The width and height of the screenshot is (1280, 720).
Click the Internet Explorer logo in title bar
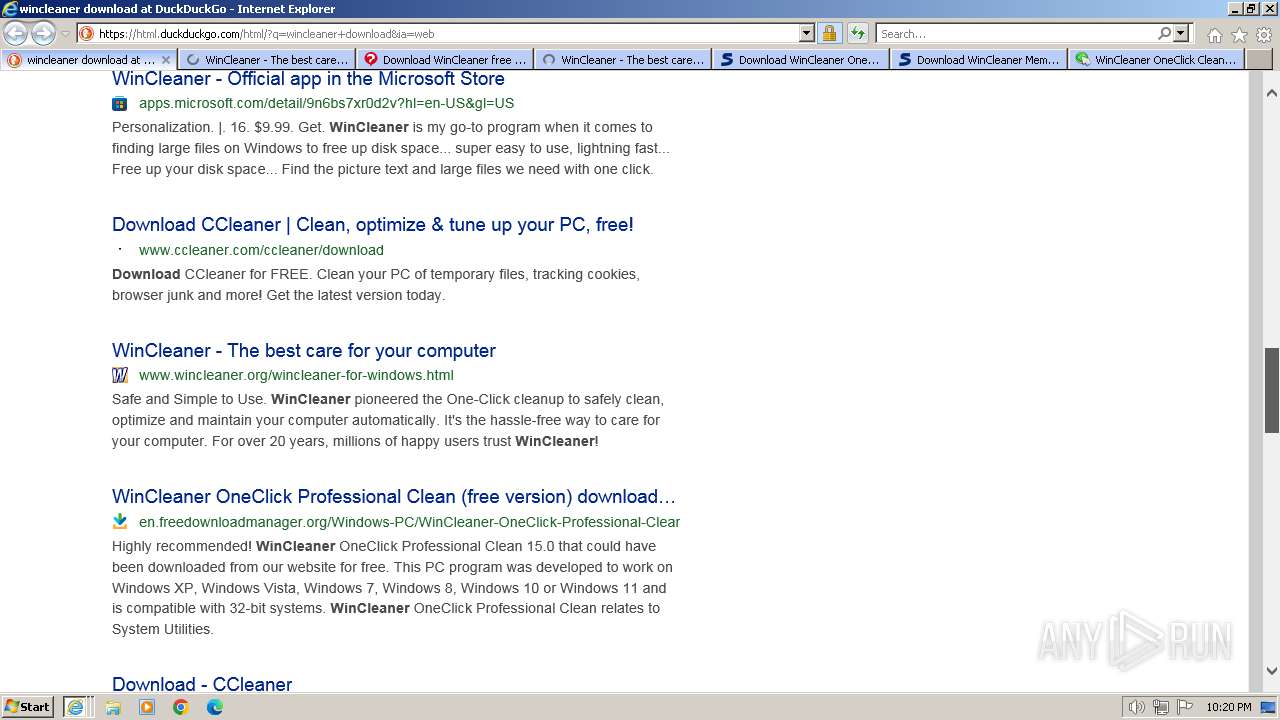pyautogui.click(x=10, y=9)
